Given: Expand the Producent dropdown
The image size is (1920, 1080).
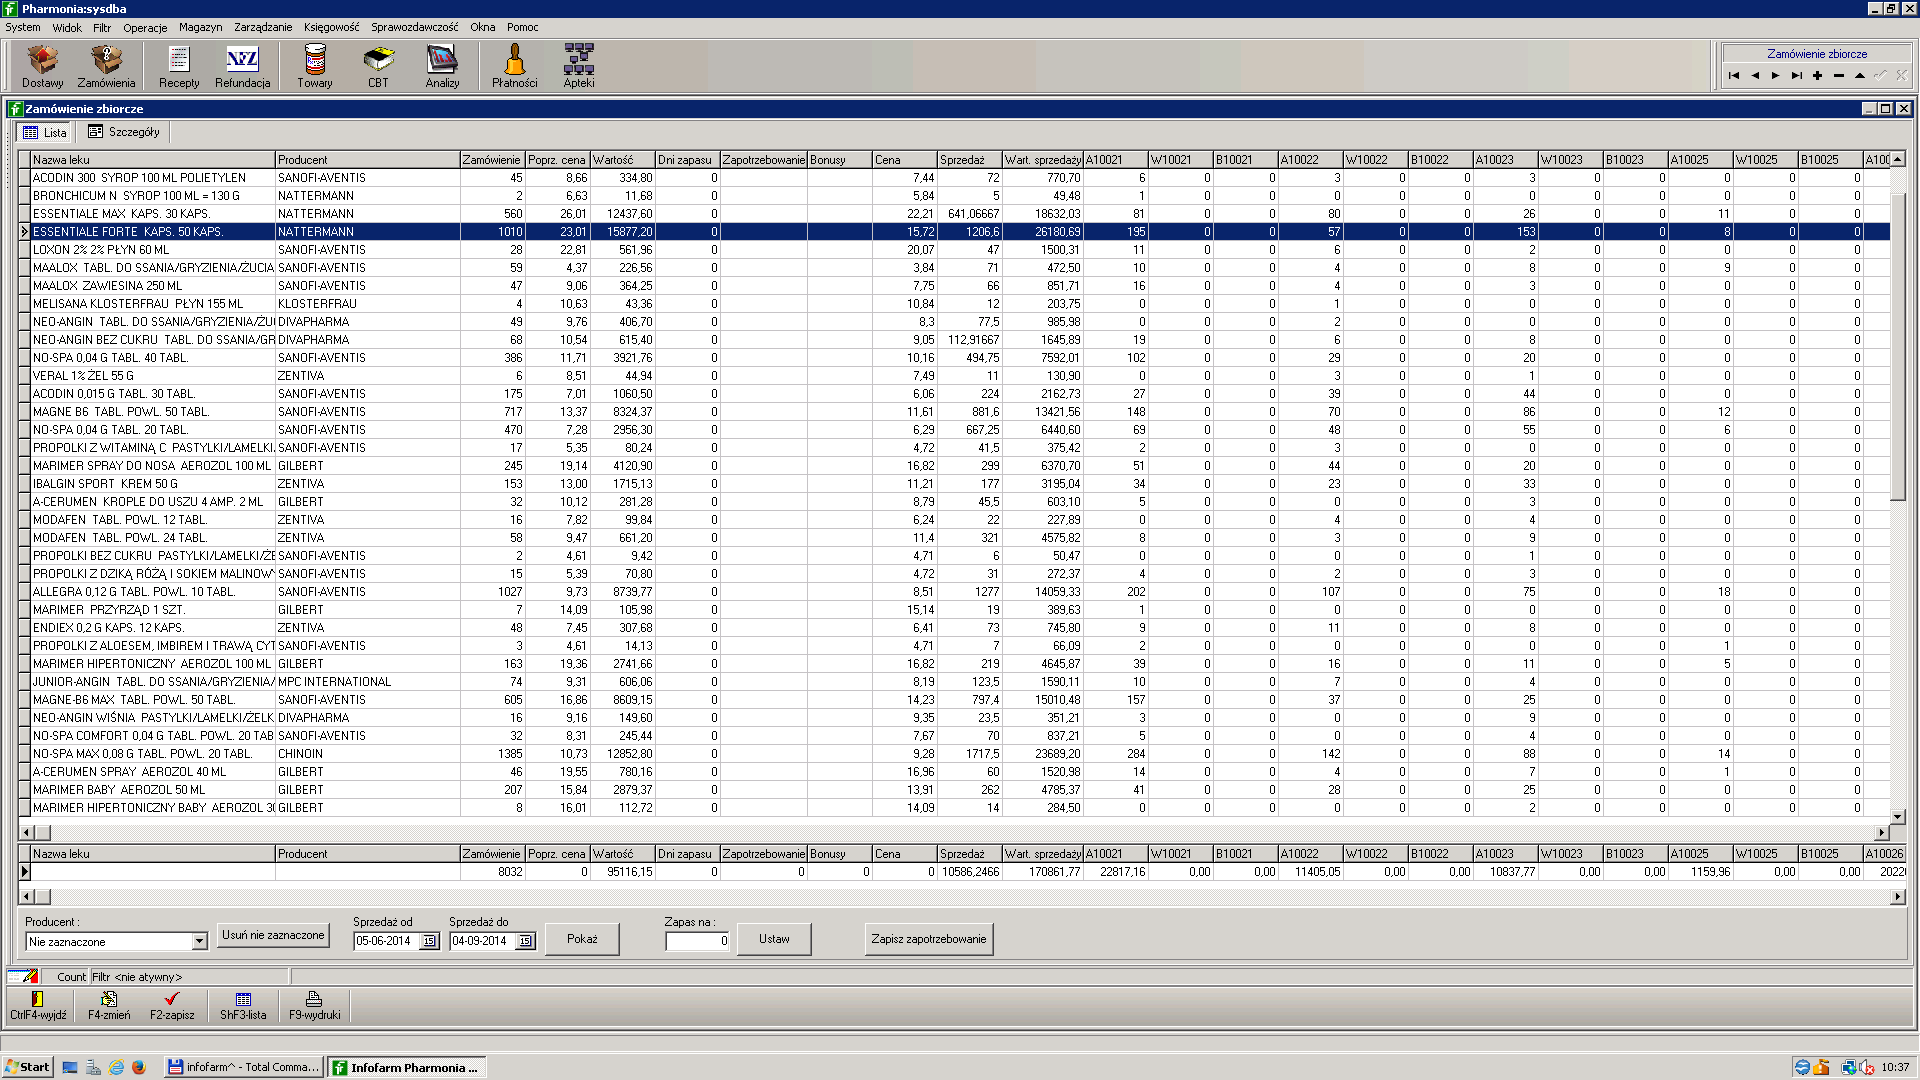Looking at the screenshot, I should 199,942.
